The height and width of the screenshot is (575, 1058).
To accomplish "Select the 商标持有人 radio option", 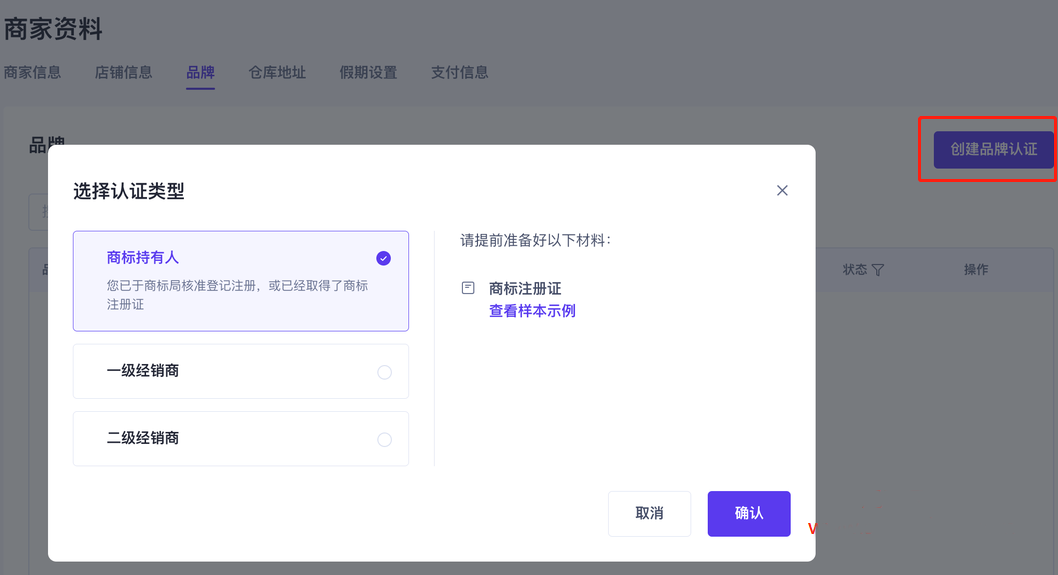I will [383, 258].
